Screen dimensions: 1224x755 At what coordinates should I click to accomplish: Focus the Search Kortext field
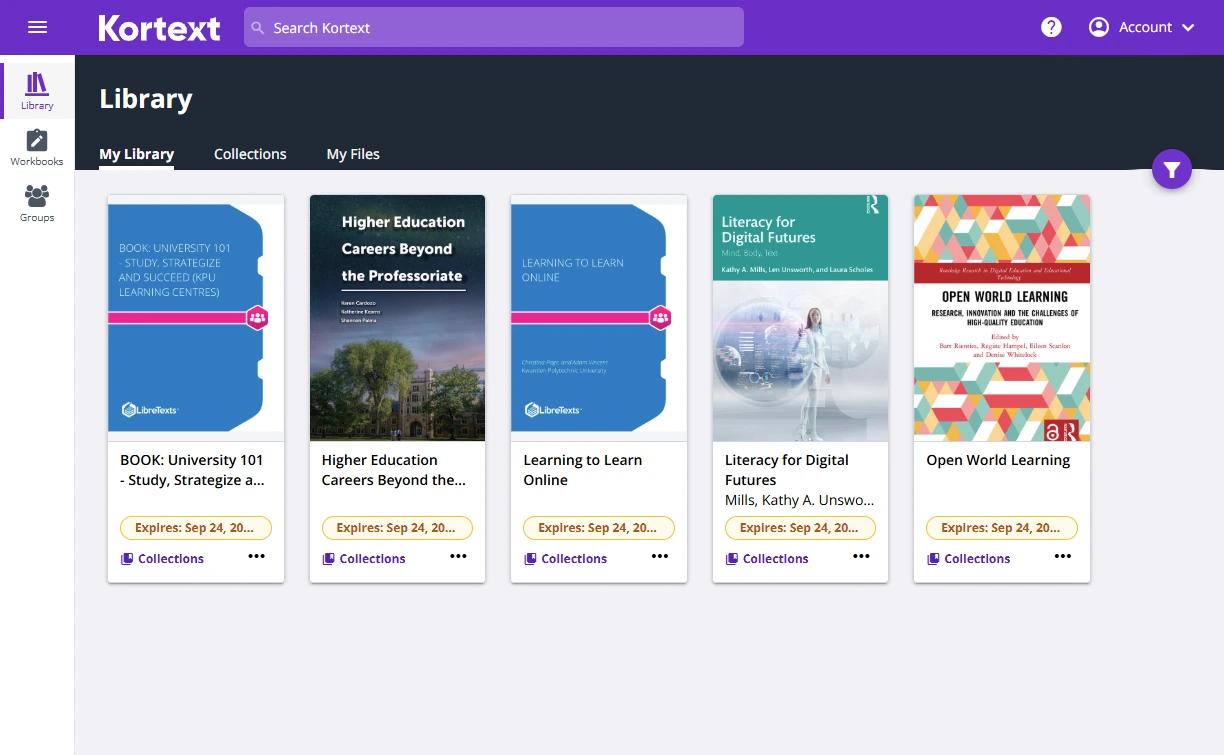pos(494,27)
